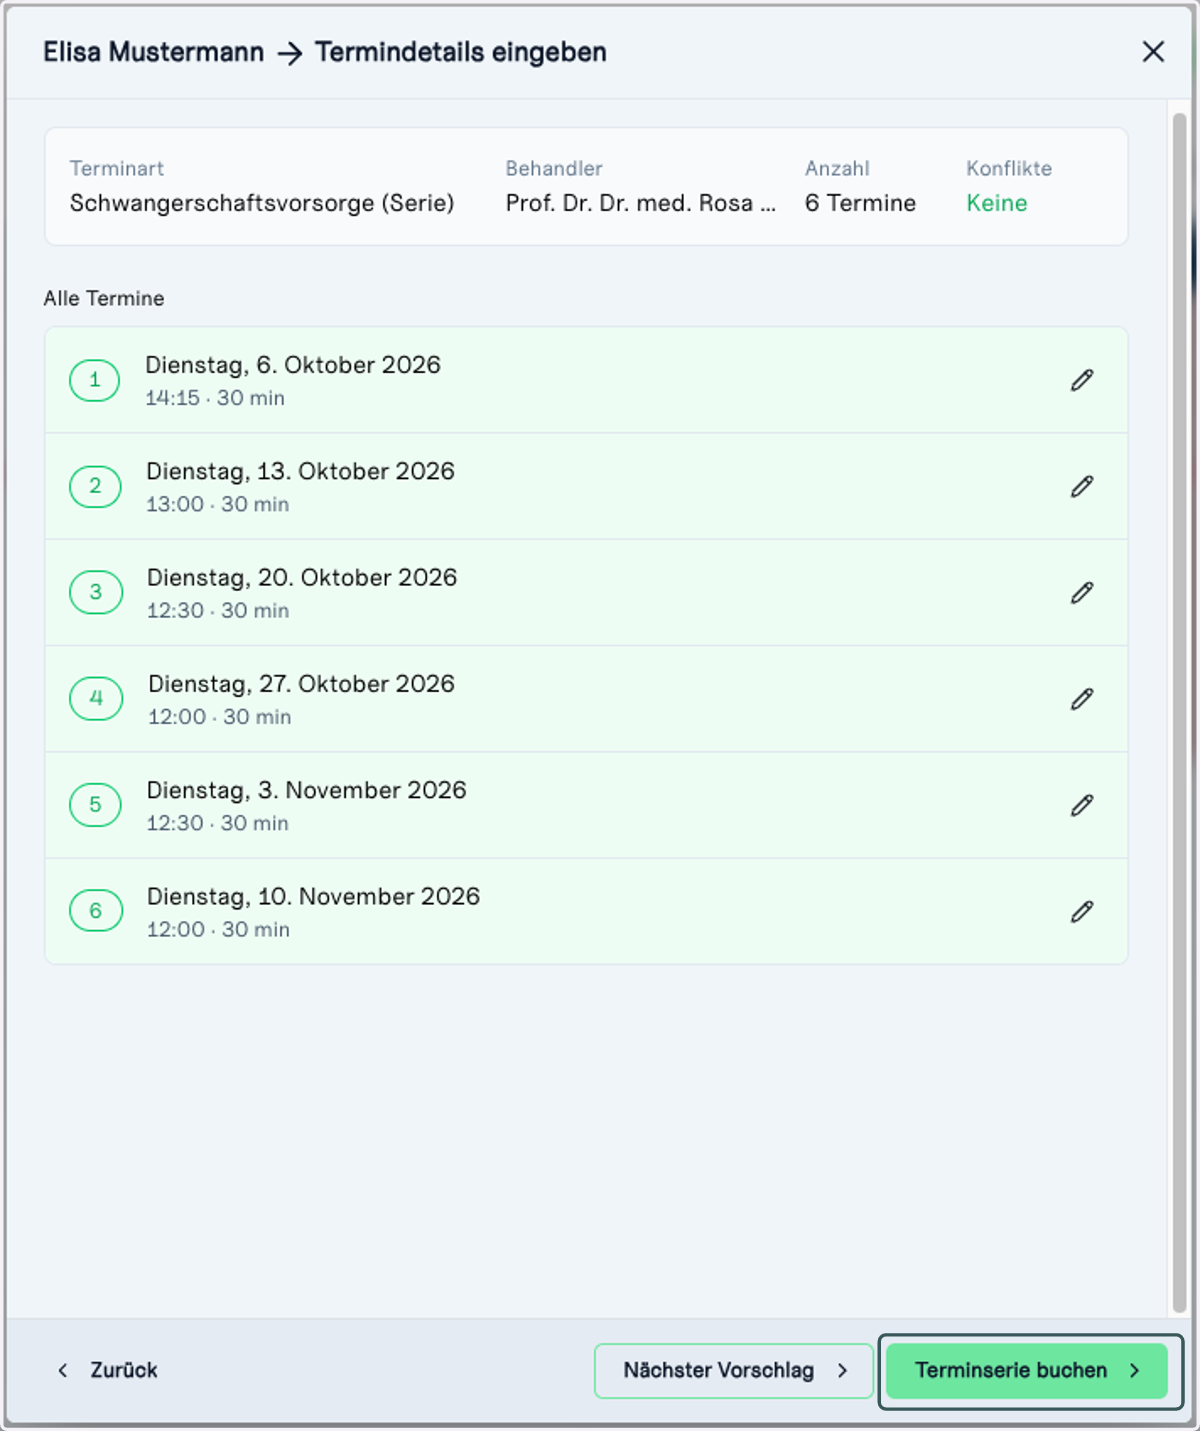Click the 'Behandler' label

click(x=554, y=168)
